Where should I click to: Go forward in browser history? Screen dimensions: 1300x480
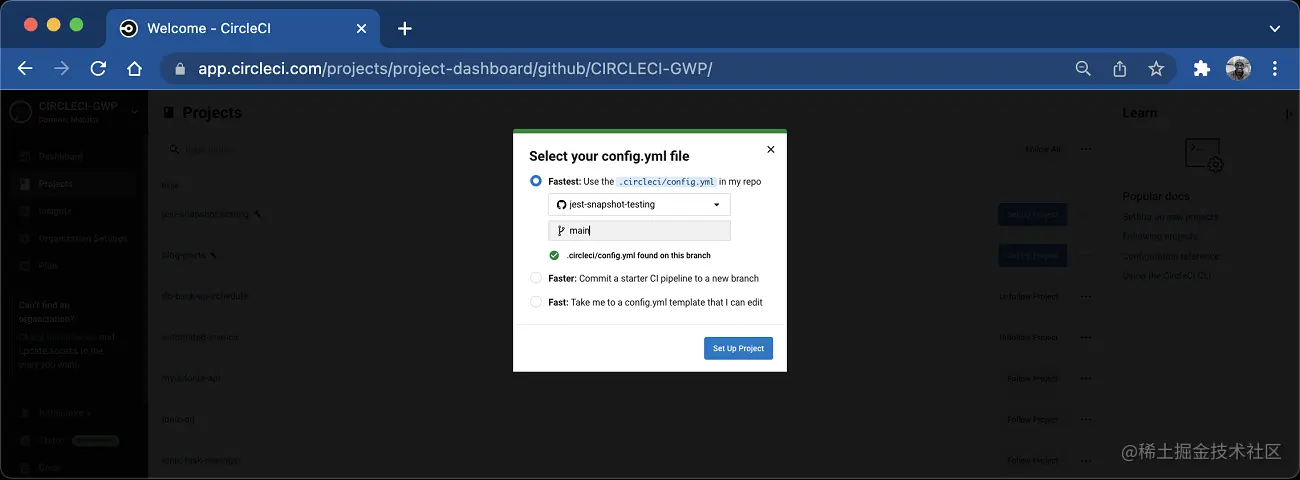click(x=62, y=69)
